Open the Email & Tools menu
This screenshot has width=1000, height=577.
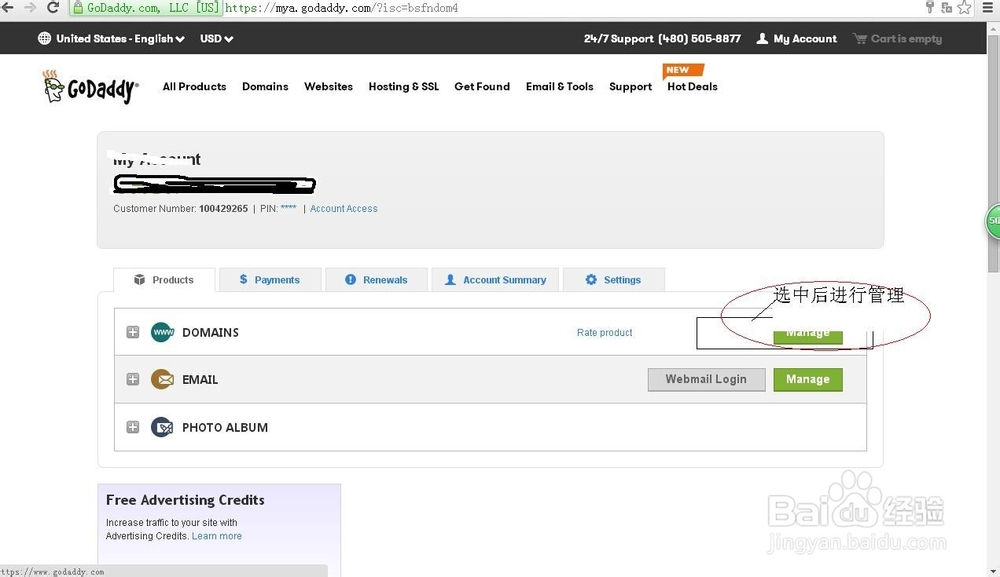(x=559, y=87)
